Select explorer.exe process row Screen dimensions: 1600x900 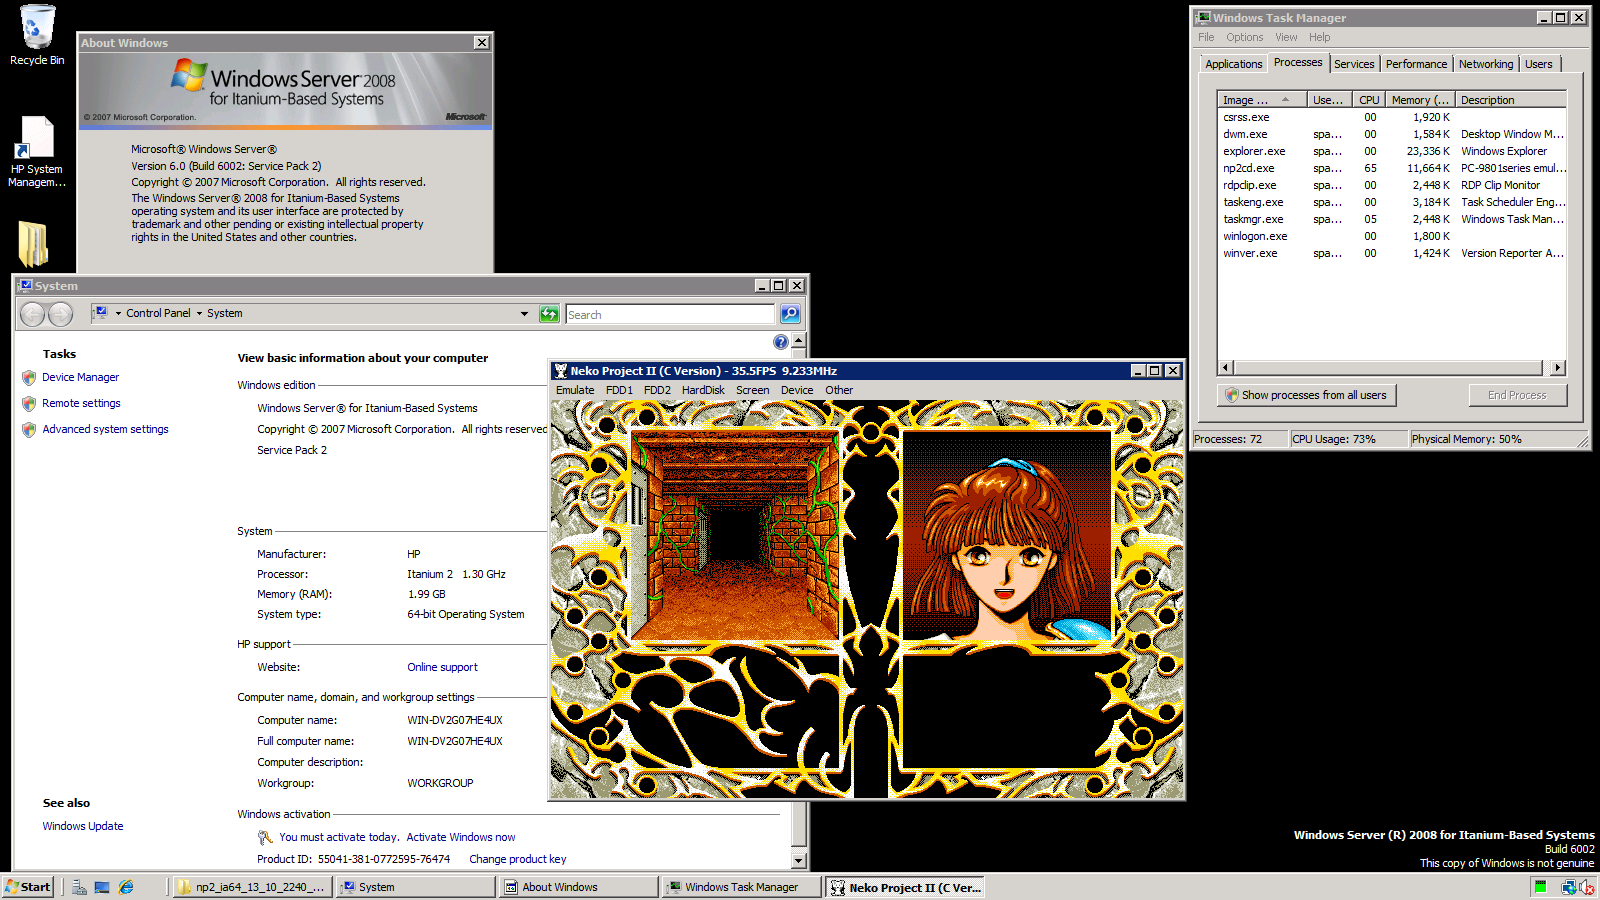point(1392,151)
